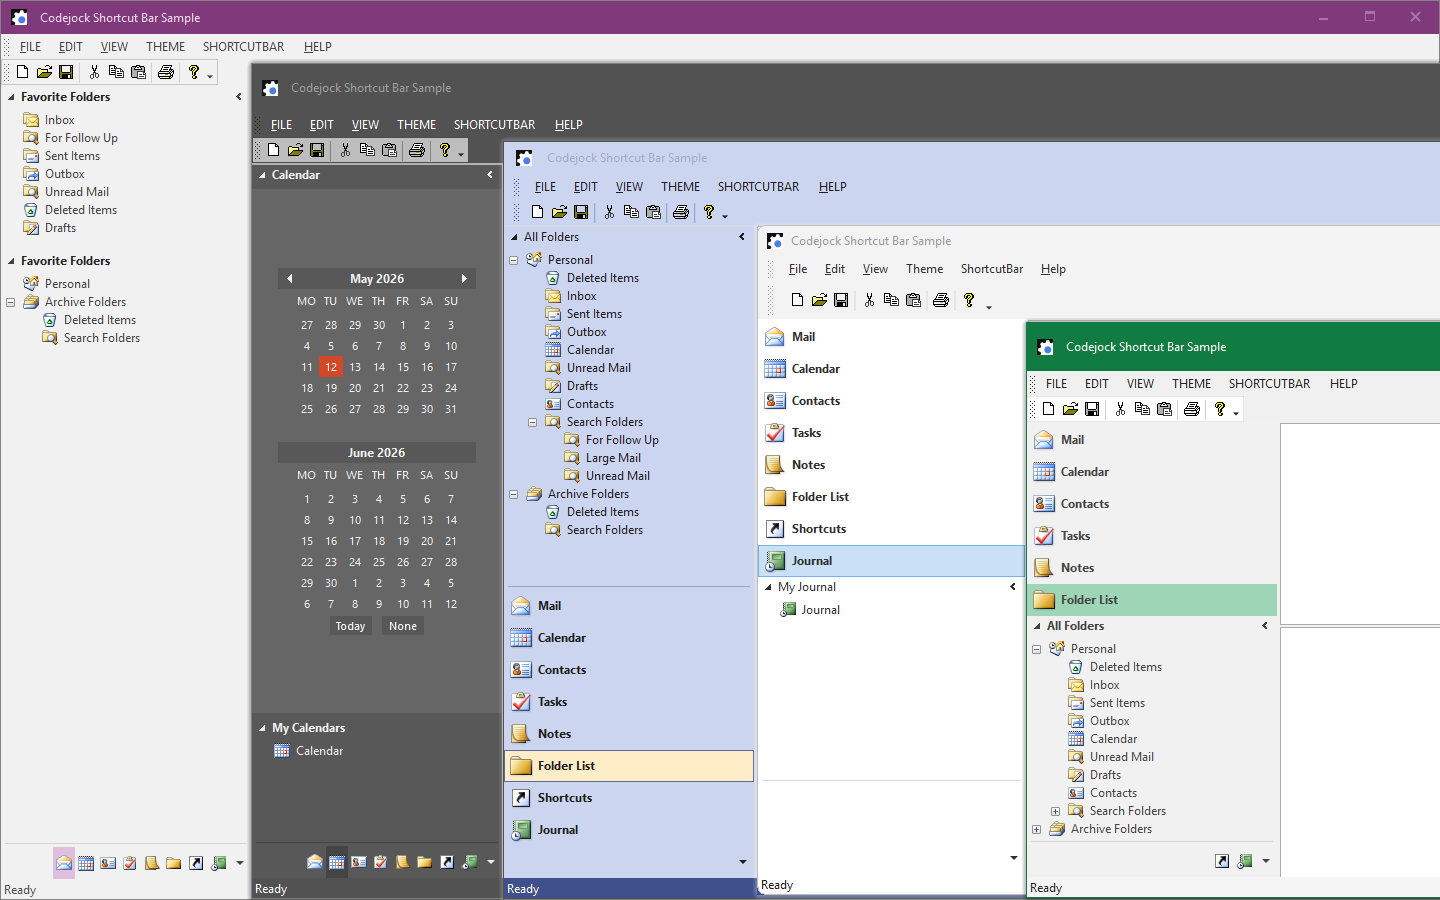This screenshot has width=1440, height=900.
Task: Click Copy icon in green window toolbar
Action: [x=1142, y=409]
